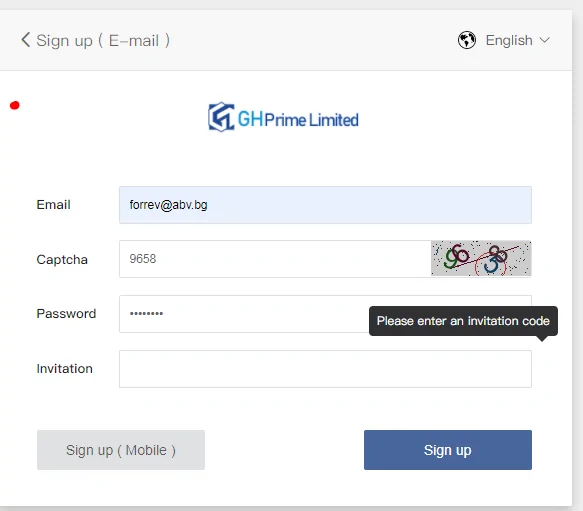Focus the Email field containing forrev@abv.bg
583x511 pixels.
(x=325, y=205)
